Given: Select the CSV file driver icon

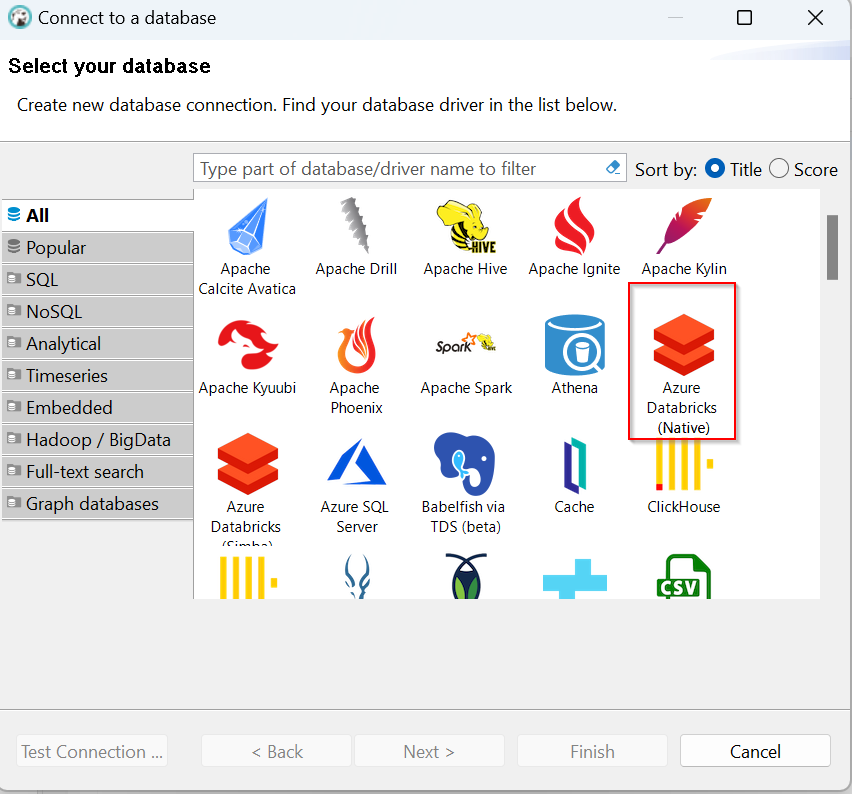Looking at the screenshot, I should [x=684, y=577].
